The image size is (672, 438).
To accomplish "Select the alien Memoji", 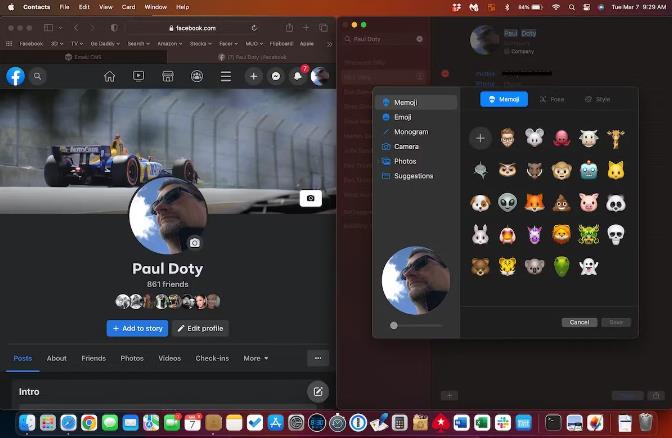I will click(507, 202).
